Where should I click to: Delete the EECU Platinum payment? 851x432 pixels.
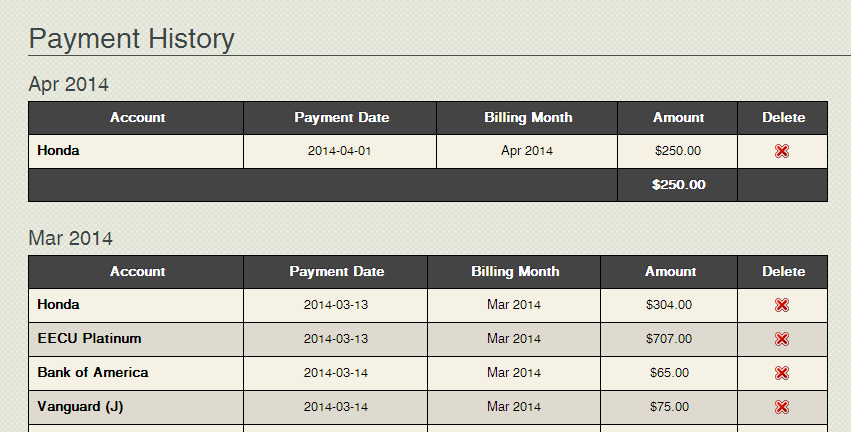point(782,339)
